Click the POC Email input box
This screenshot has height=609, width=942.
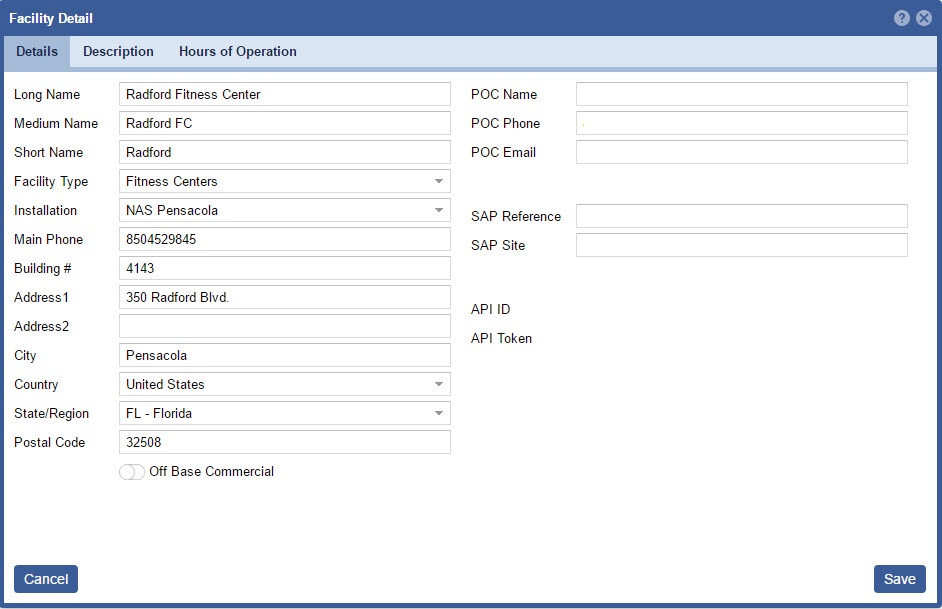741,153
